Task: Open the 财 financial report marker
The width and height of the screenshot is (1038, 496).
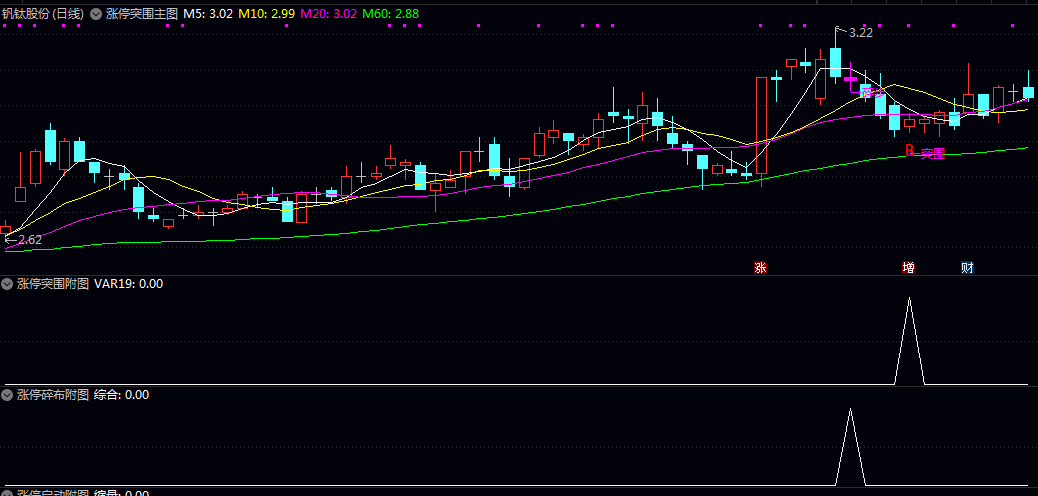Action: [x=967, y=268]
